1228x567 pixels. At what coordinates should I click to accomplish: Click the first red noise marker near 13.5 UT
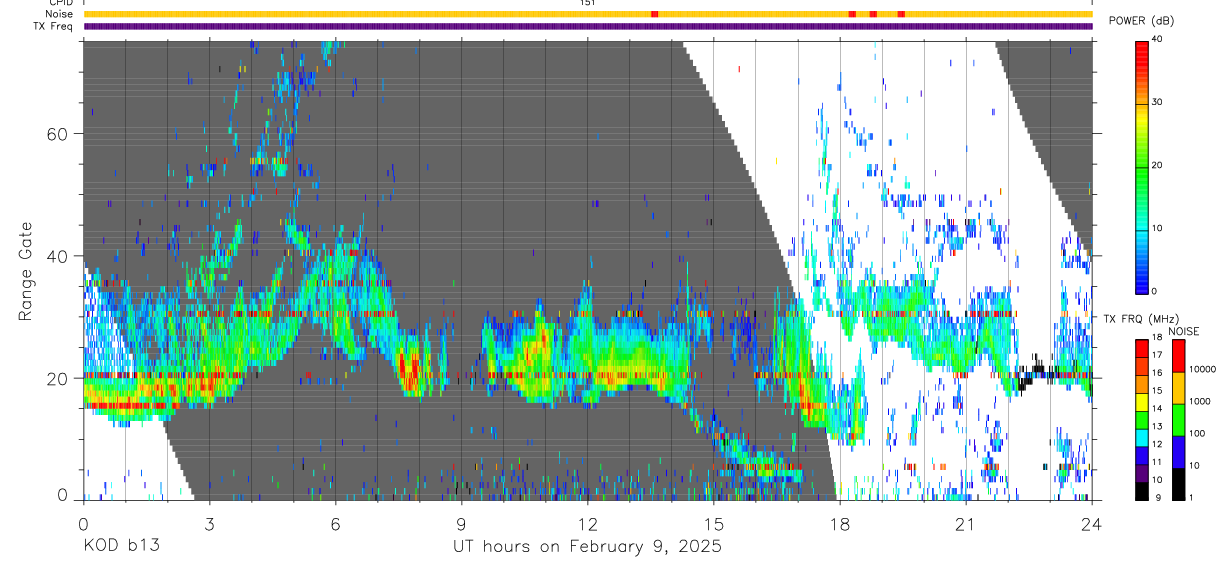[654, 14]
